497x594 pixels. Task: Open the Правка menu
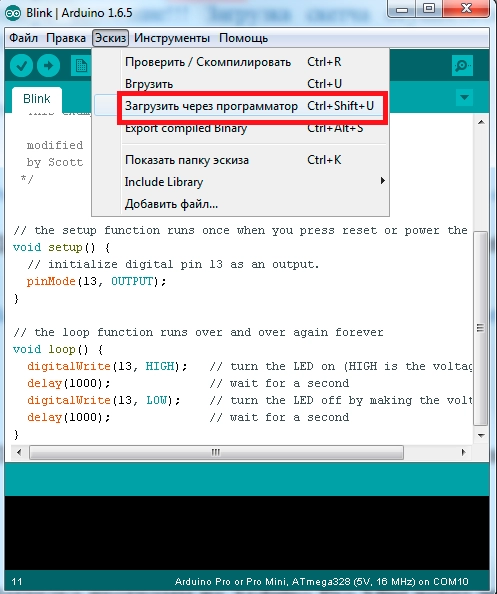click(x=66, y=38)
